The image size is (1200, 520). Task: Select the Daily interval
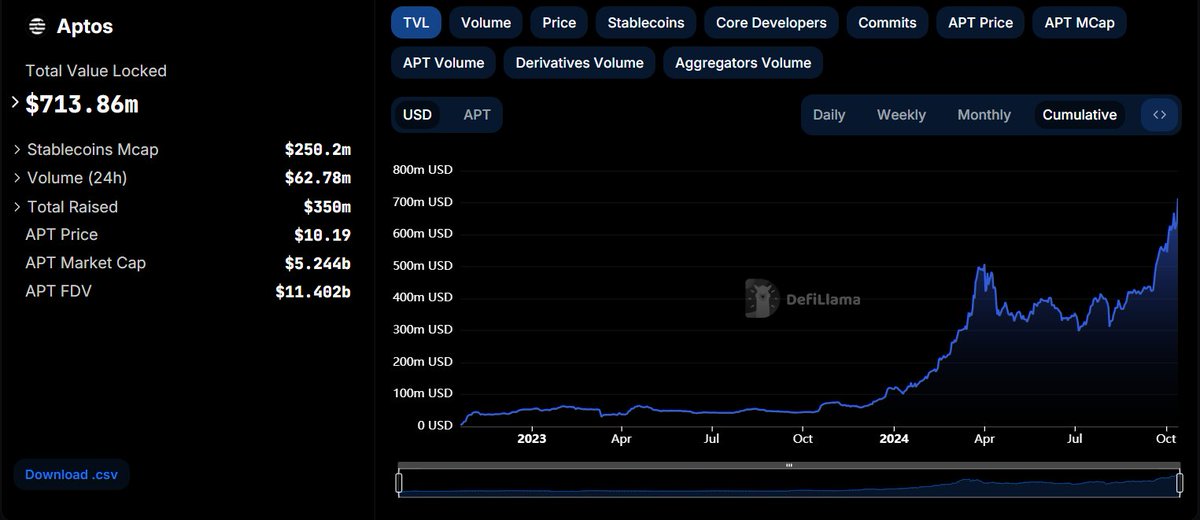[829, 115]
